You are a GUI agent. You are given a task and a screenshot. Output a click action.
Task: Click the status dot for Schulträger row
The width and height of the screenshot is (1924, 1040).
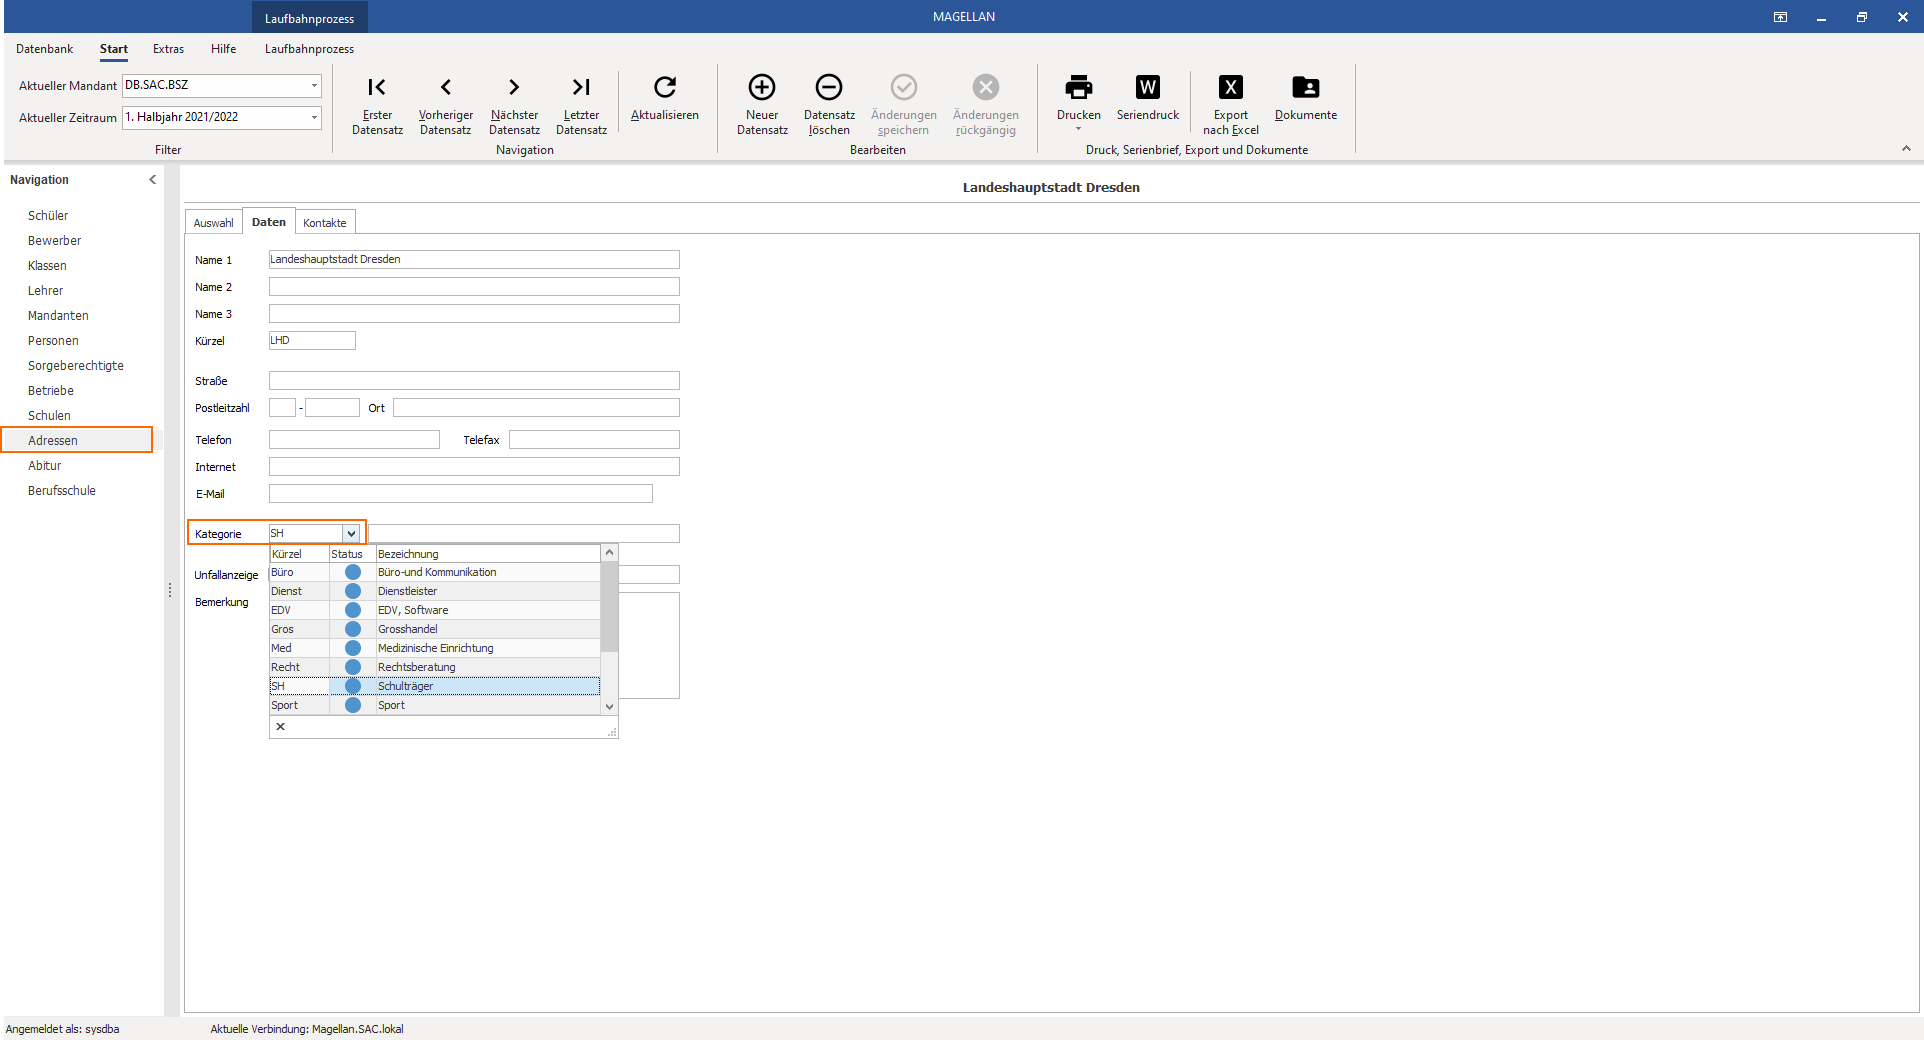pyautogui.click(x=353, y=686)
